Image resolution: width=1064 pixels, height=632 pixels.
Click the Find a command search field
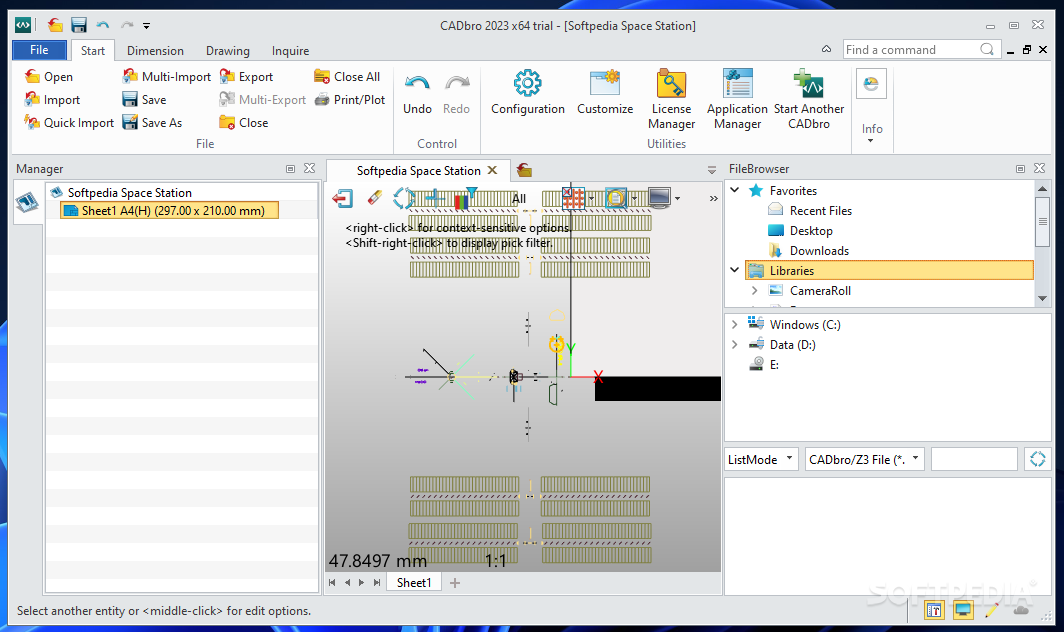coord(911,50)
